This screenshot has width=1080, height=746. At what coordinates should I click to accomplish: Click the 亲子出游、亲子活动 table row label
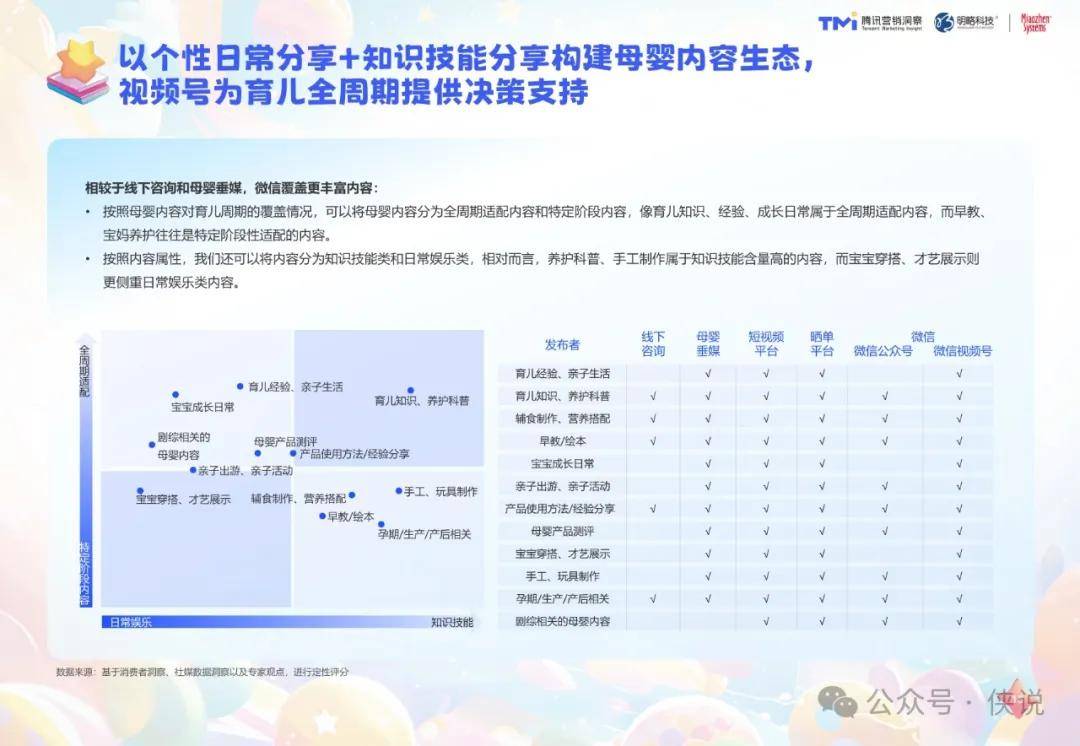pos(563,486)
